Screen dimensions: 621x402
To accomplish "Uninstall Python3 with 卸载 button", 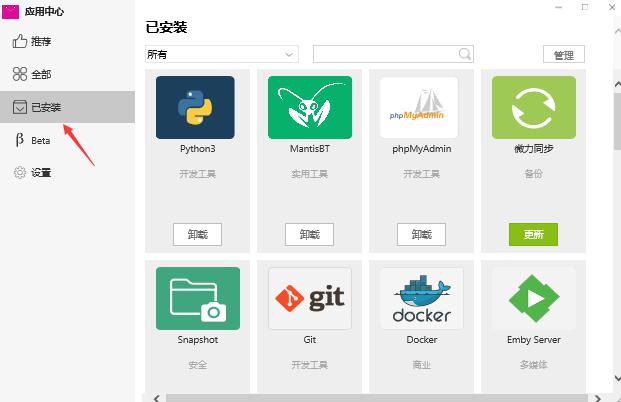I will pos(197,234).
